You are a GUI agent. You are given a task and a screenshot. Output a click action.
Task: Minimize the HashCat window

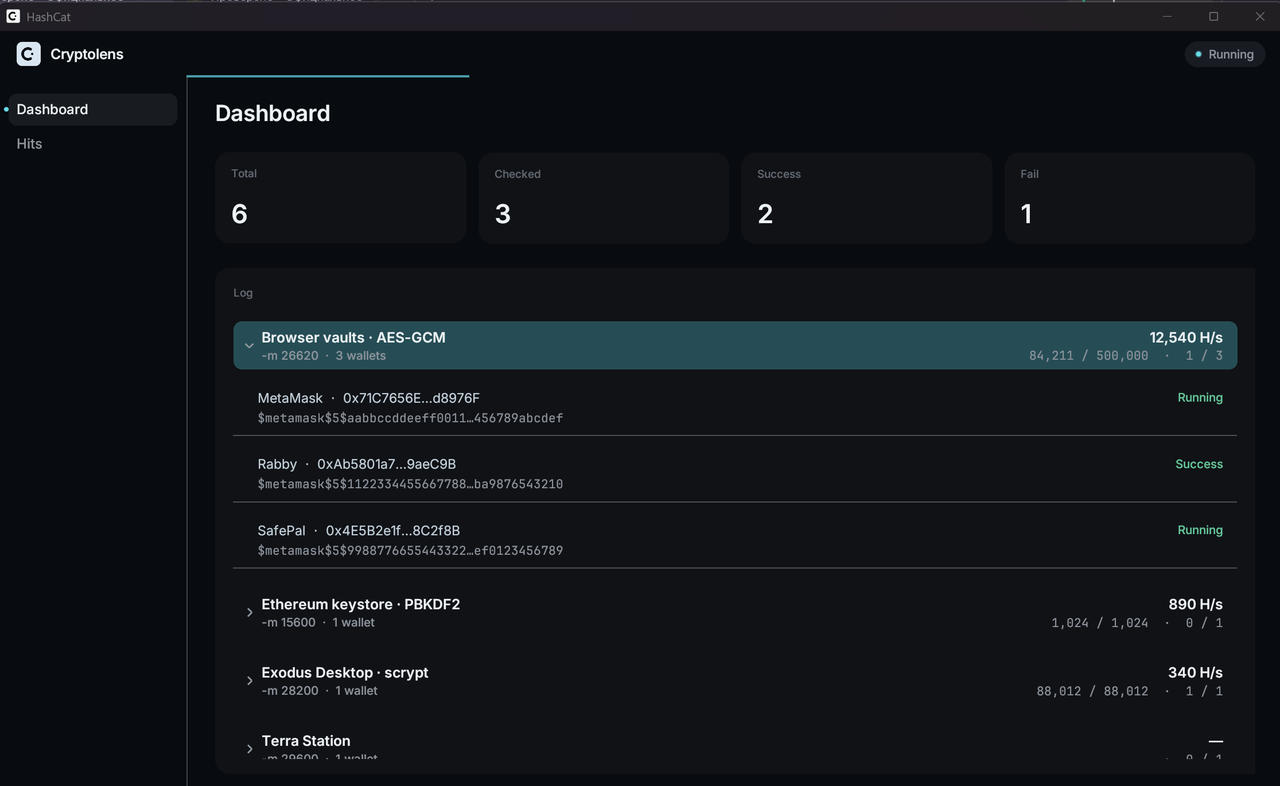(x=1168, y=16)
